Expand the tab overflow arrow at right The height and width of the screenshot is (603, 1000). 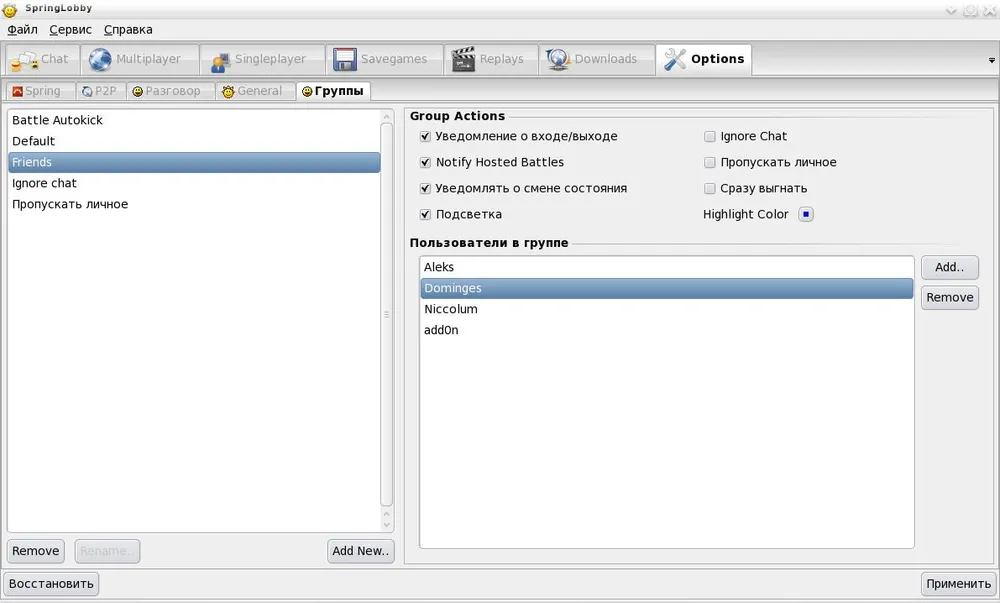pos(990,61)
